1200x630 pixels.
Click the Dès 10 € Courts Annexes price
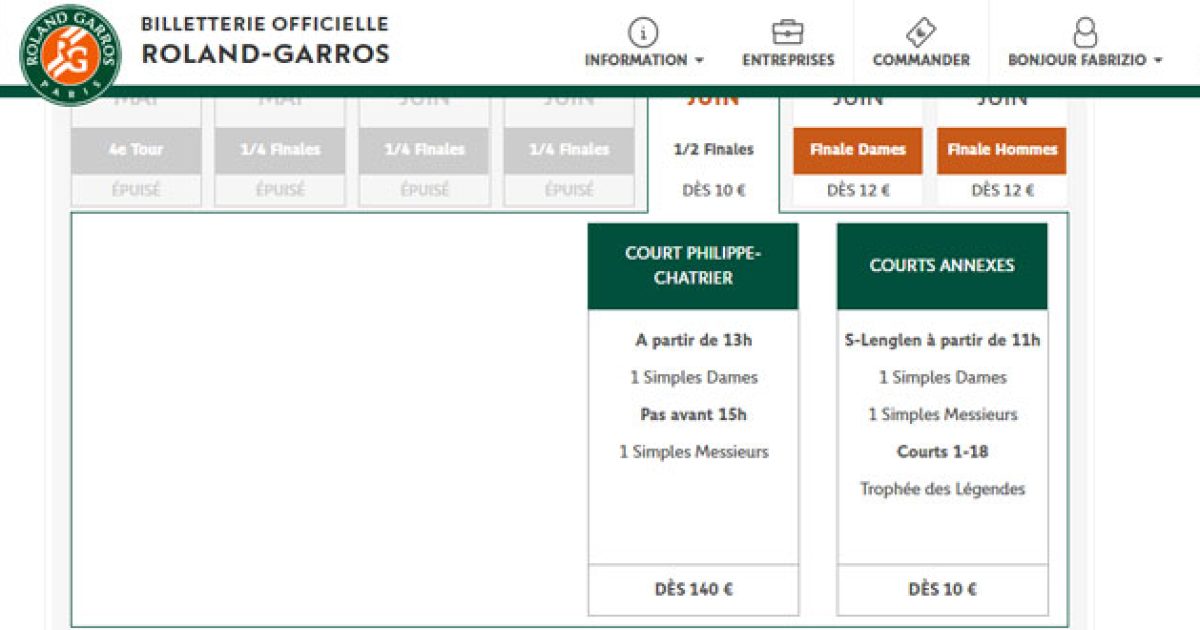pyautogui.click(x=942, y=589)
